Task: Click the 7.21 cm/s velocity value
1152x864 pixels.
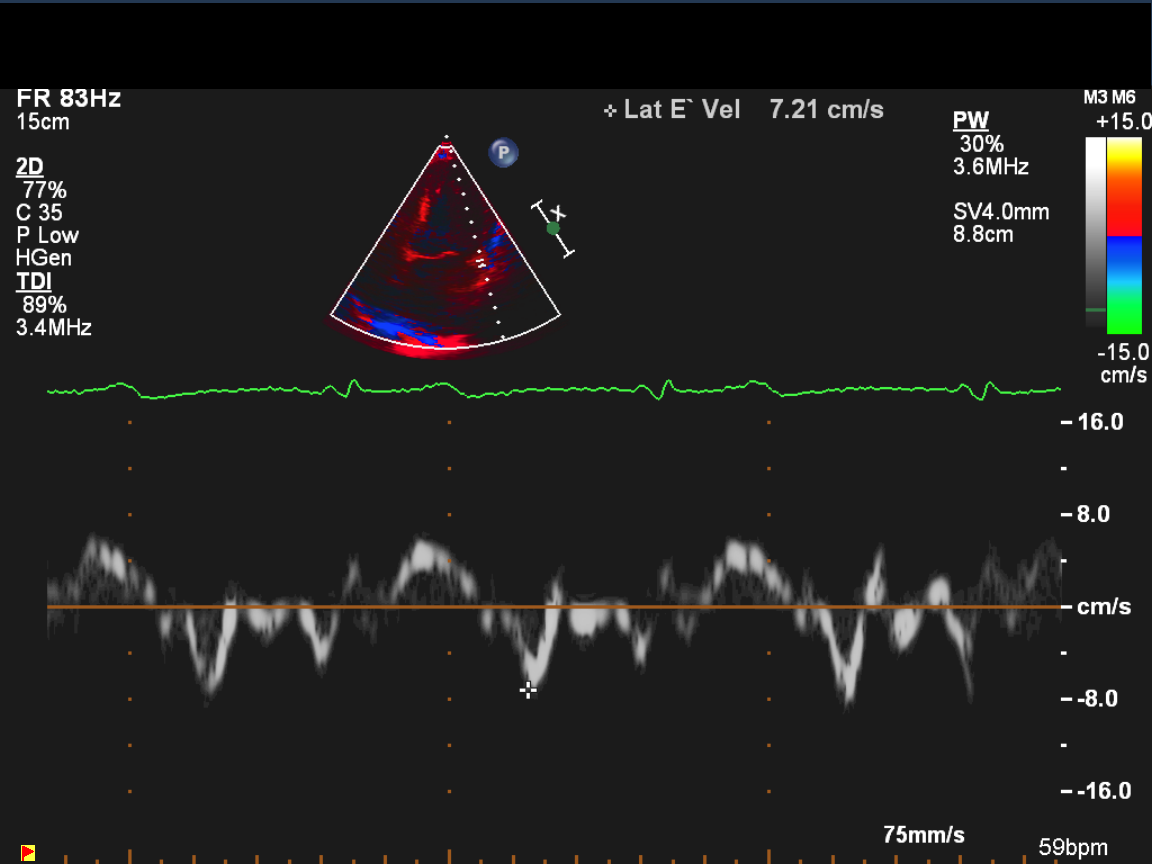Action: point(826,110)
